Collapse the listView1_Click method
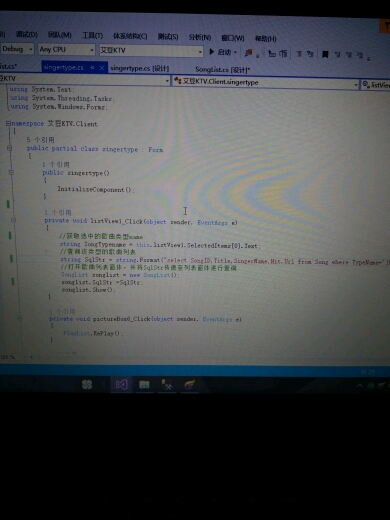The image size is (390, 520). click(14, 220)
